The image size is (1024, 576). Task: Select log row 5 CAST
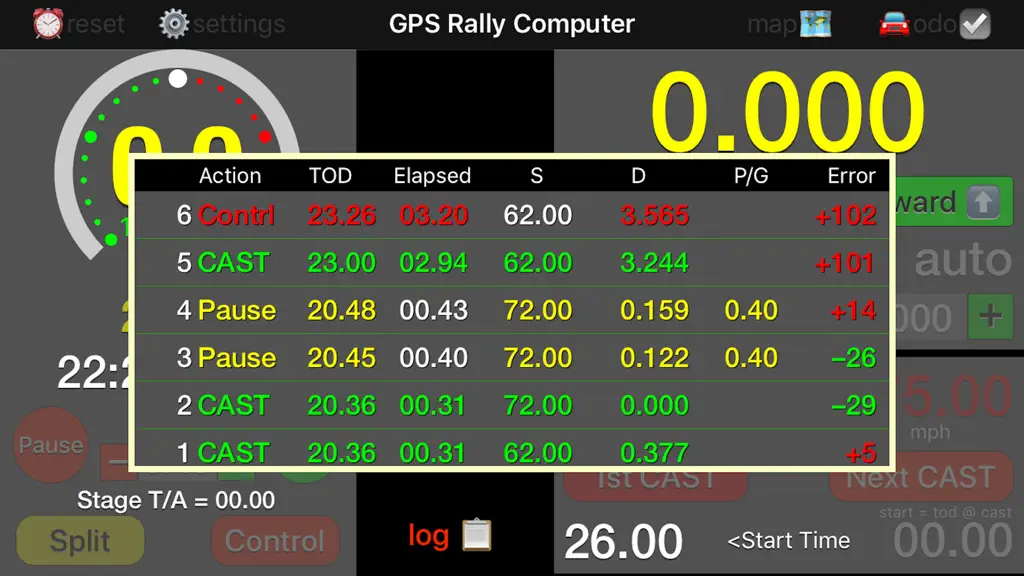[512, 263]
